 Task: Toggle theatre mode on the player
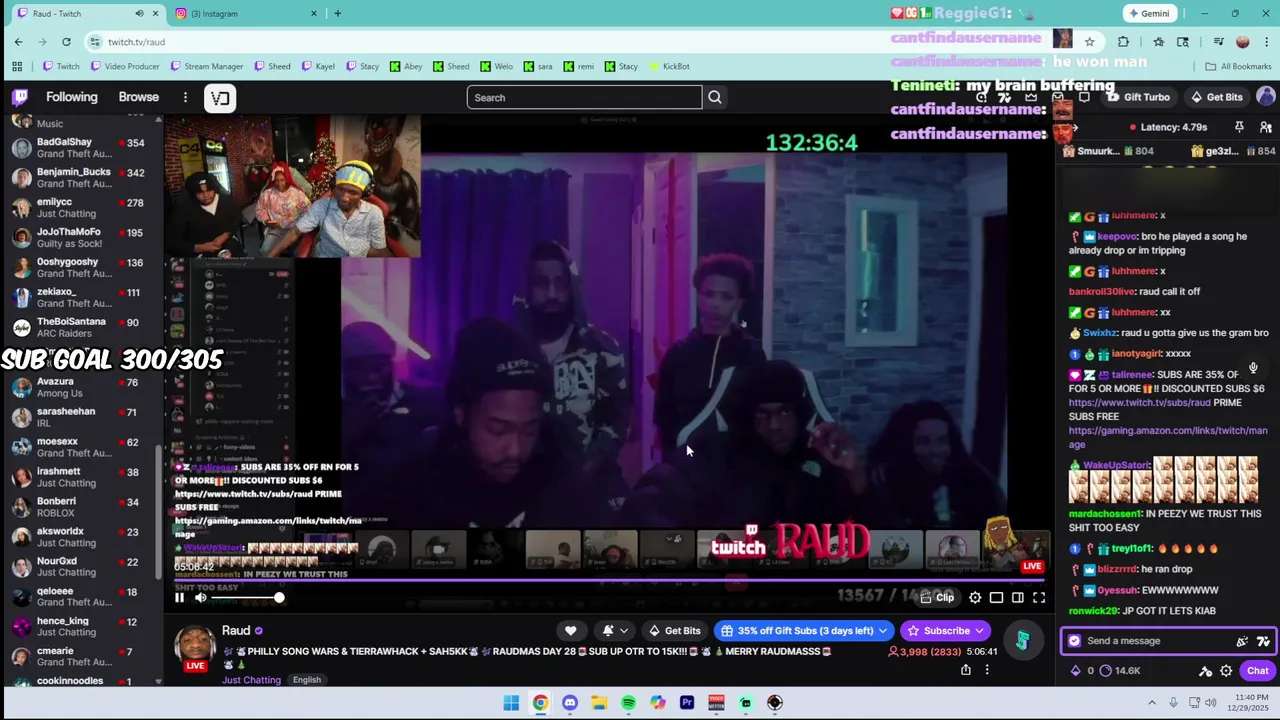tap(1017, 598)
